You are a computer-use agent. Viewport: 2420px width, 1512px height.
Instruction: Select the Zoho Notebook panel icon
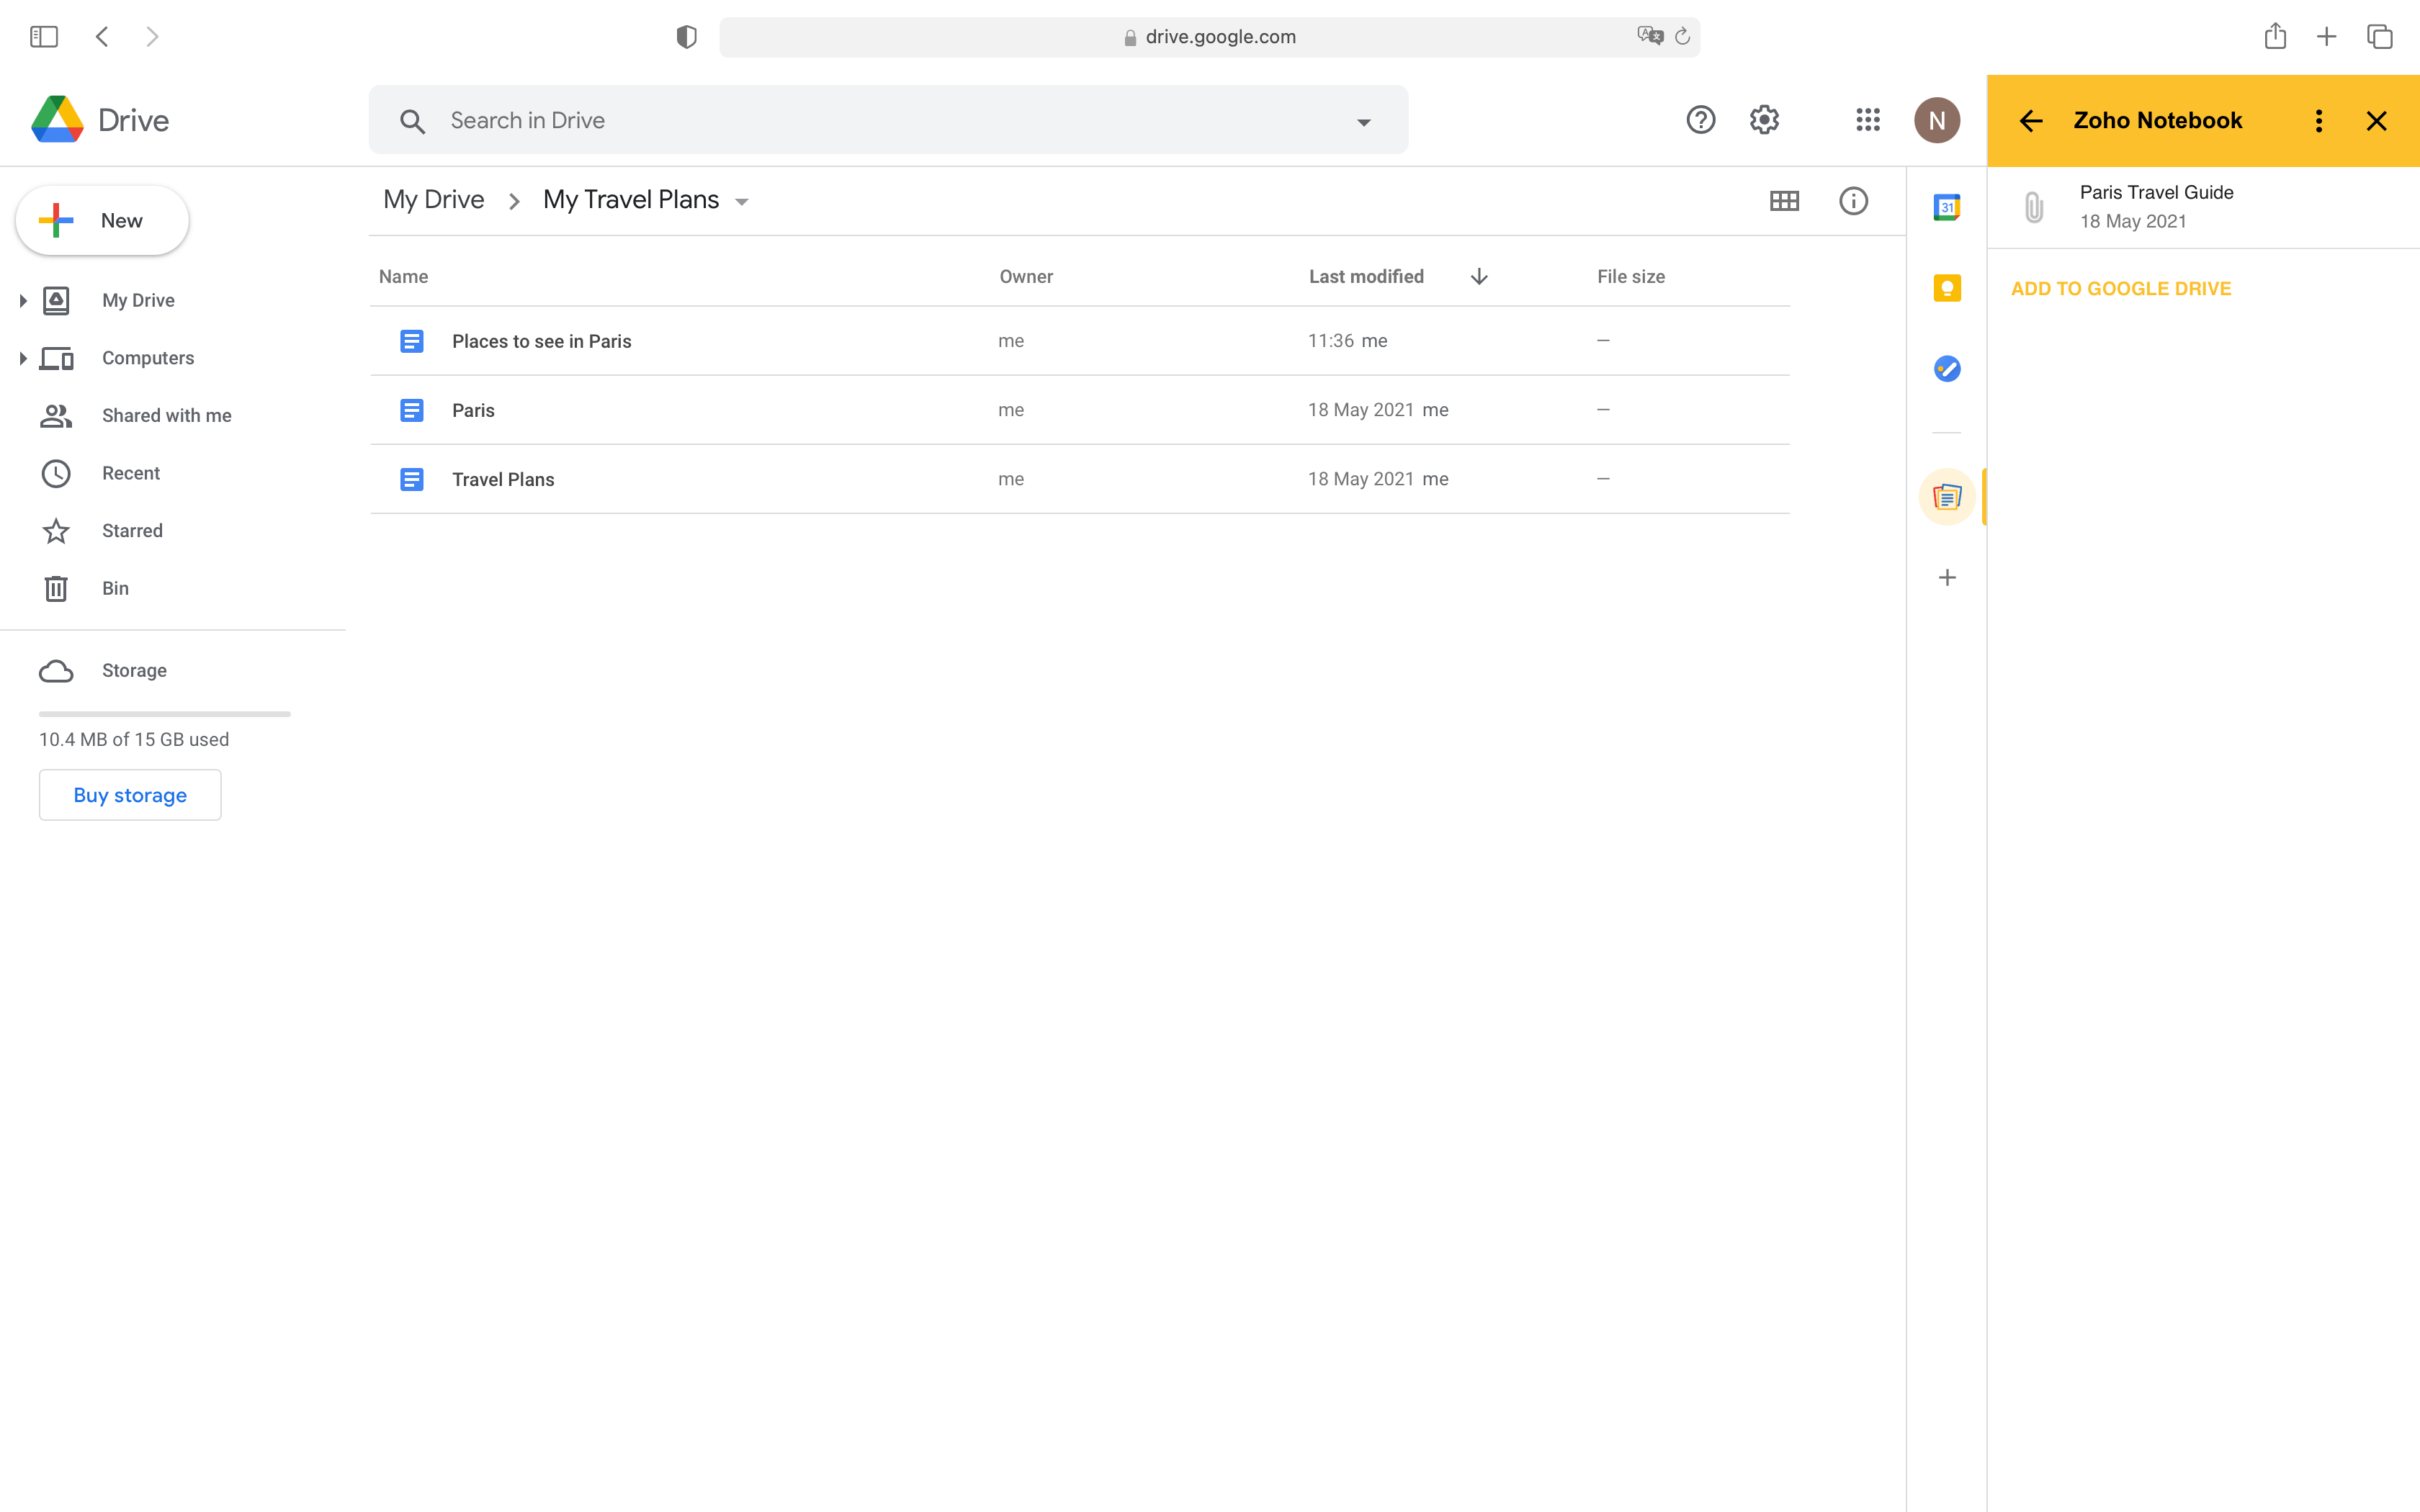(1947, 495)
